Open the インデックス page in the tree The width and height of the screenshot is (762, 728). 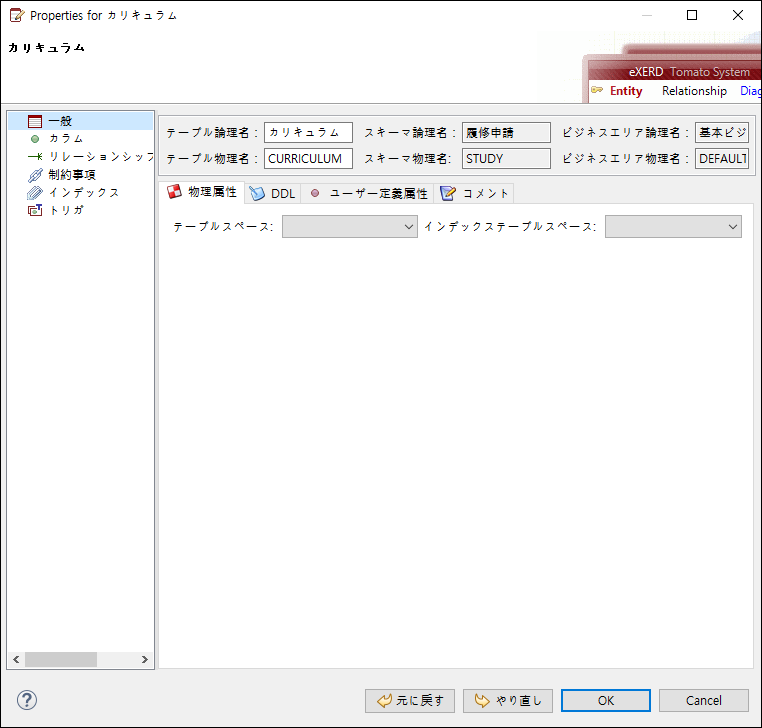point(84,192)
